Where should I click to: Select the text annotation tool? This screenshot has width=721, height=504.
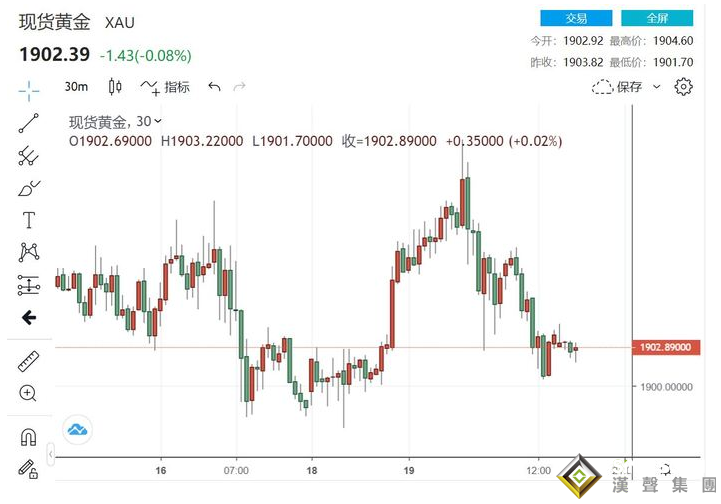28,220
